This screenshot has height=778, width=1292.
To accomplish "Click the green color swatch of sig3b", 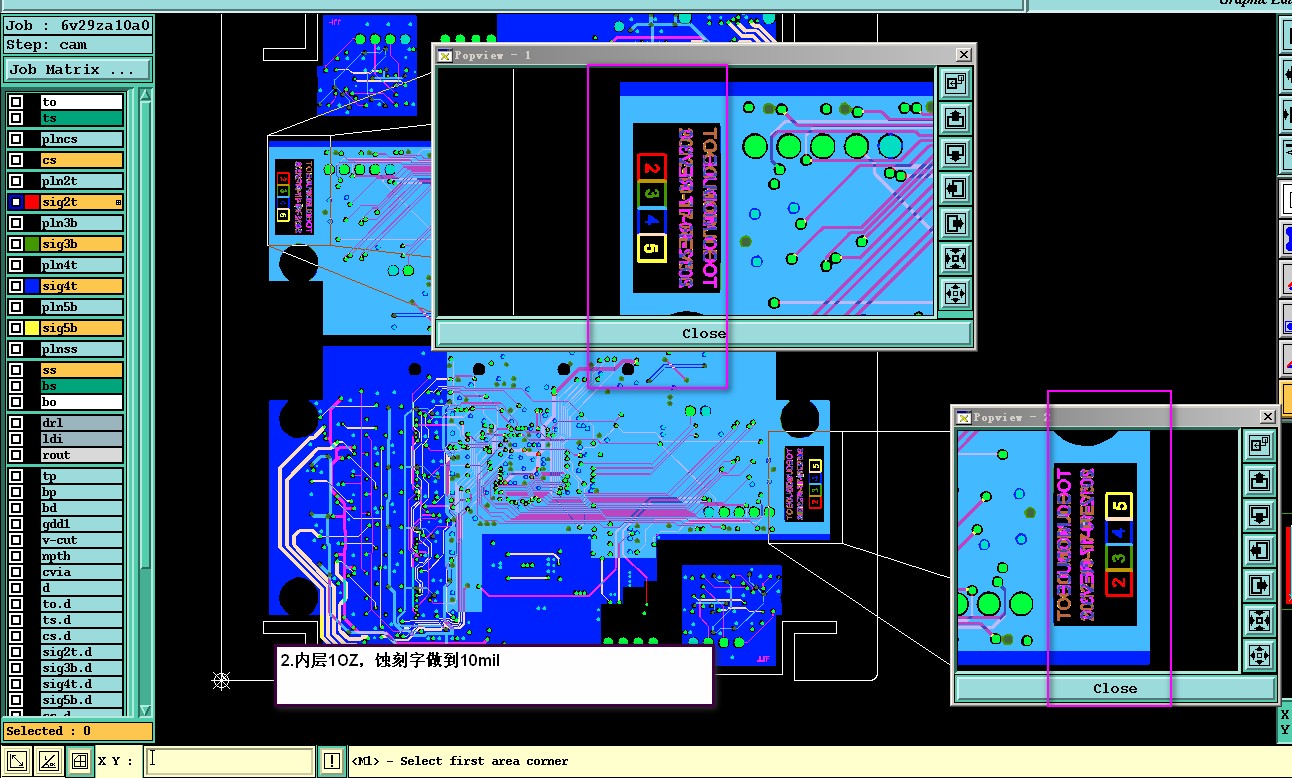I will click(x=32, y=244).
